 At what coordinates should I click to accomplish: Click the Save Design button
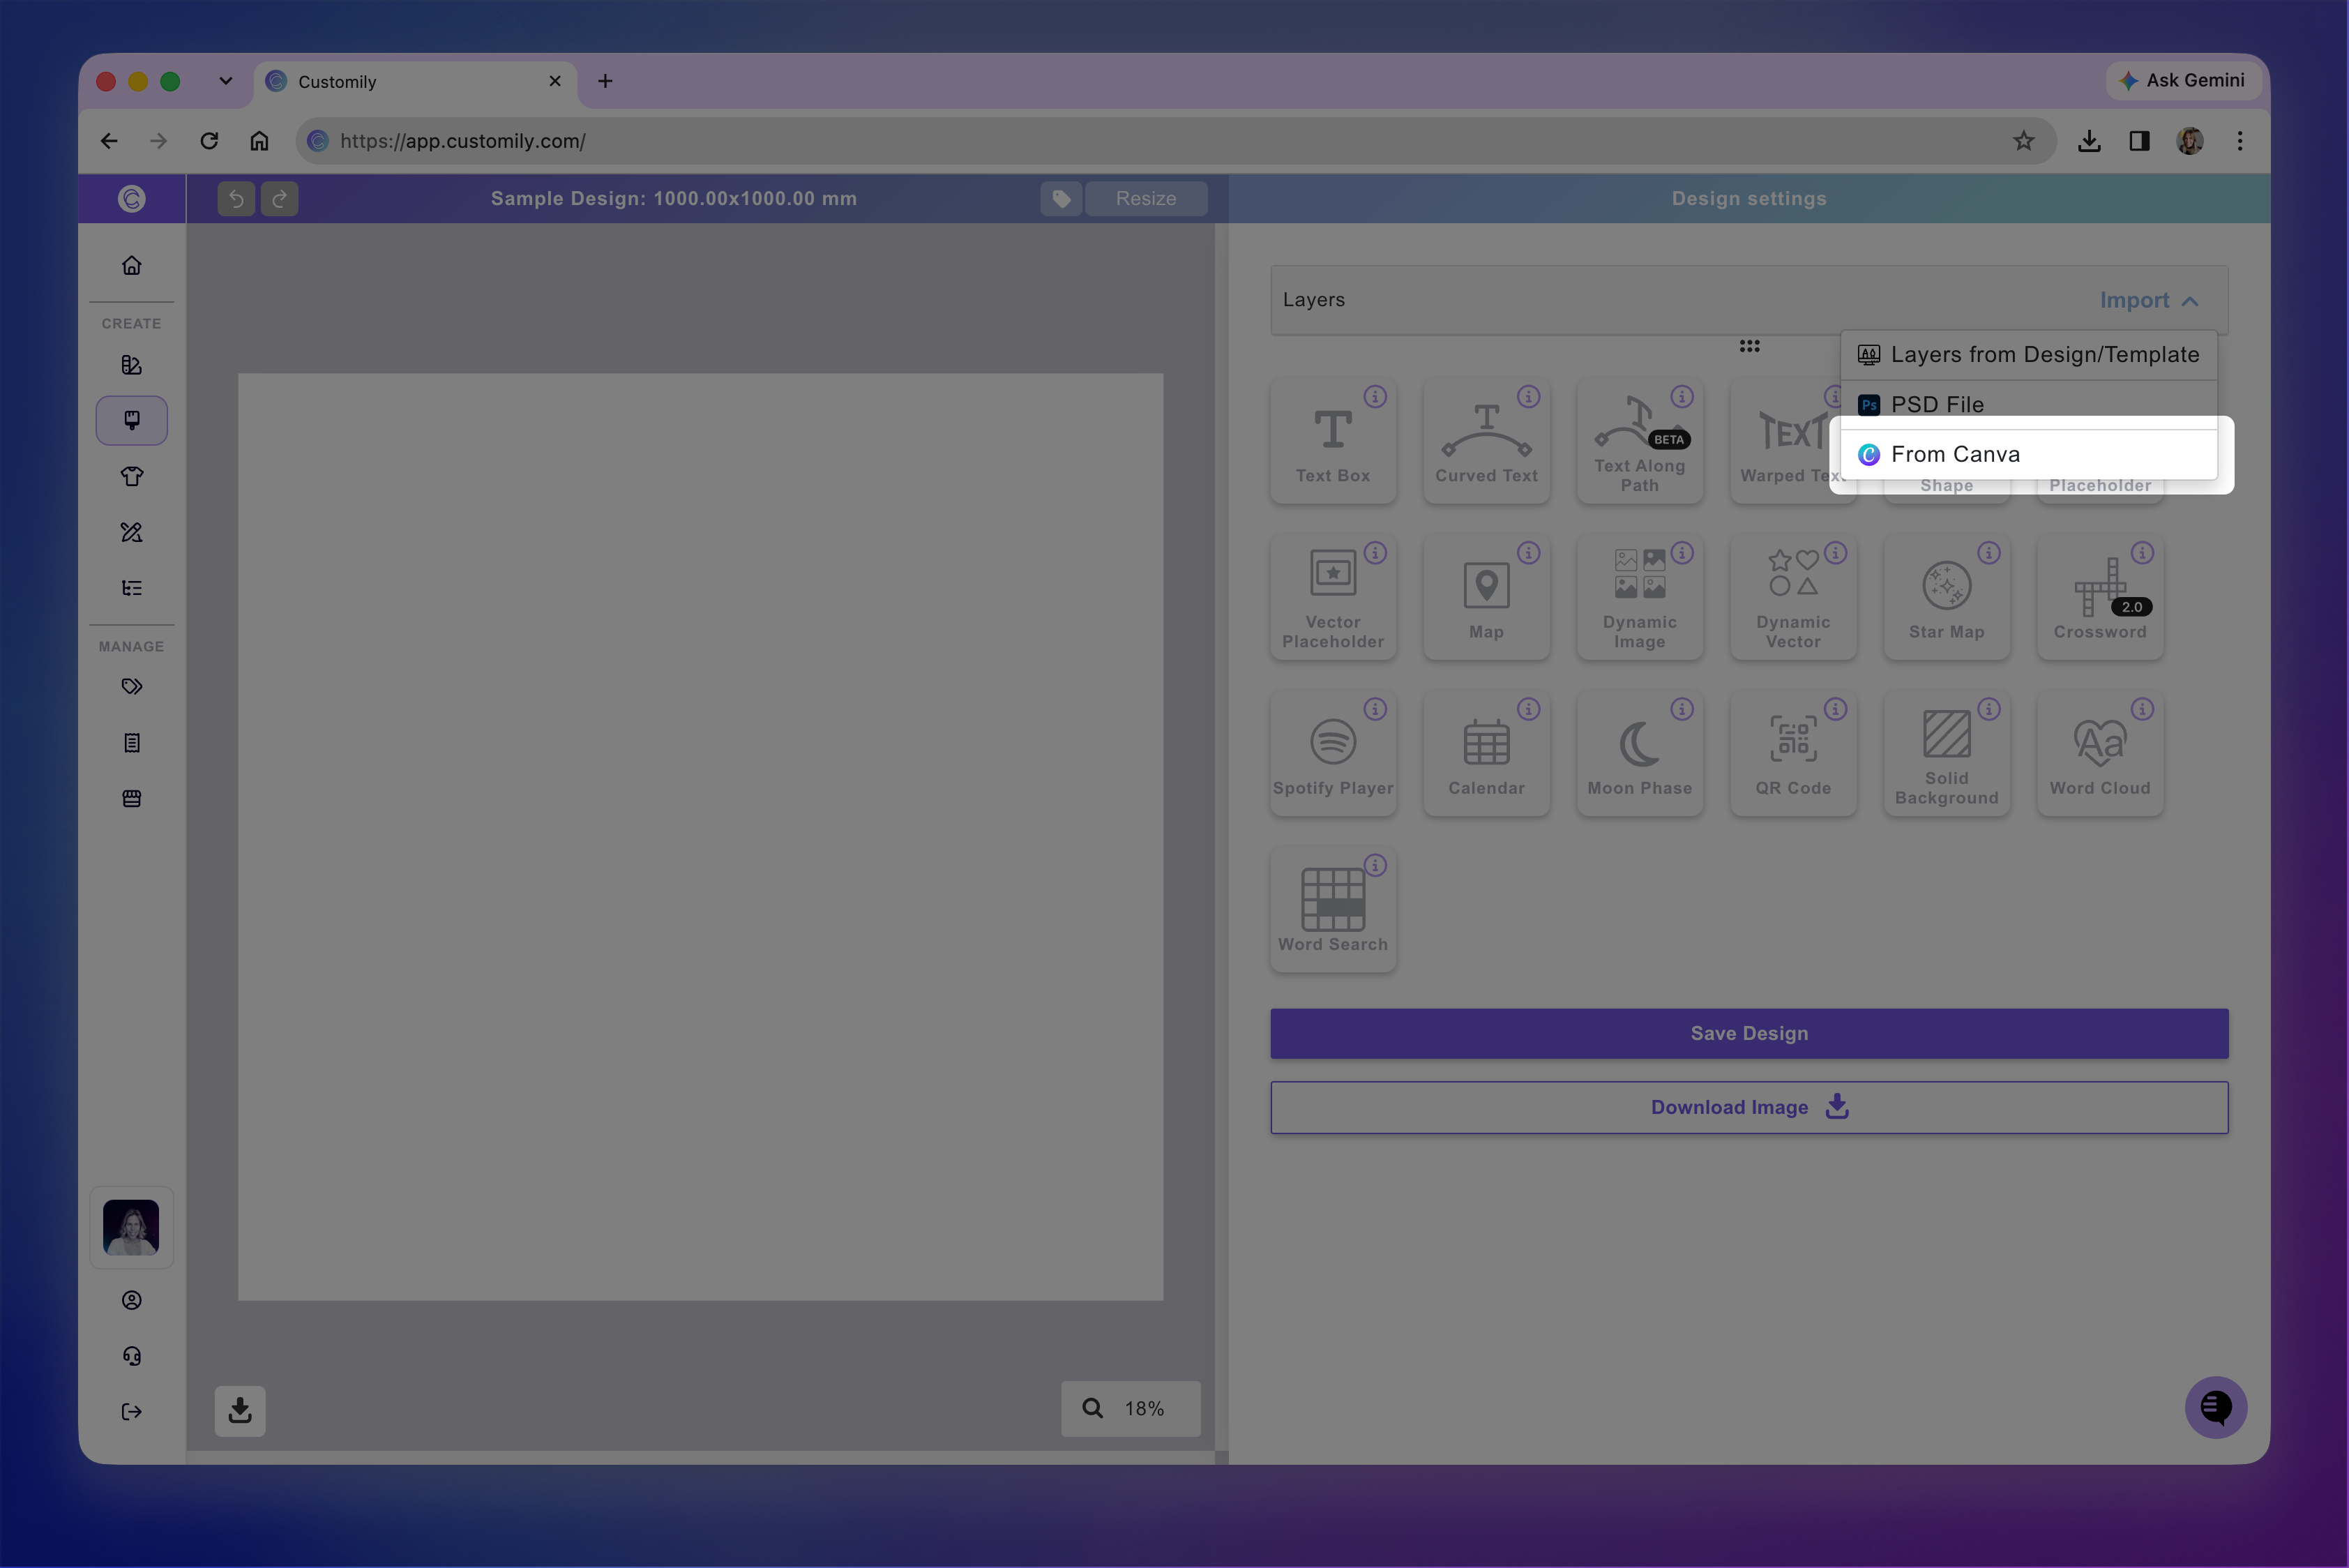tap(1749, 1033)
